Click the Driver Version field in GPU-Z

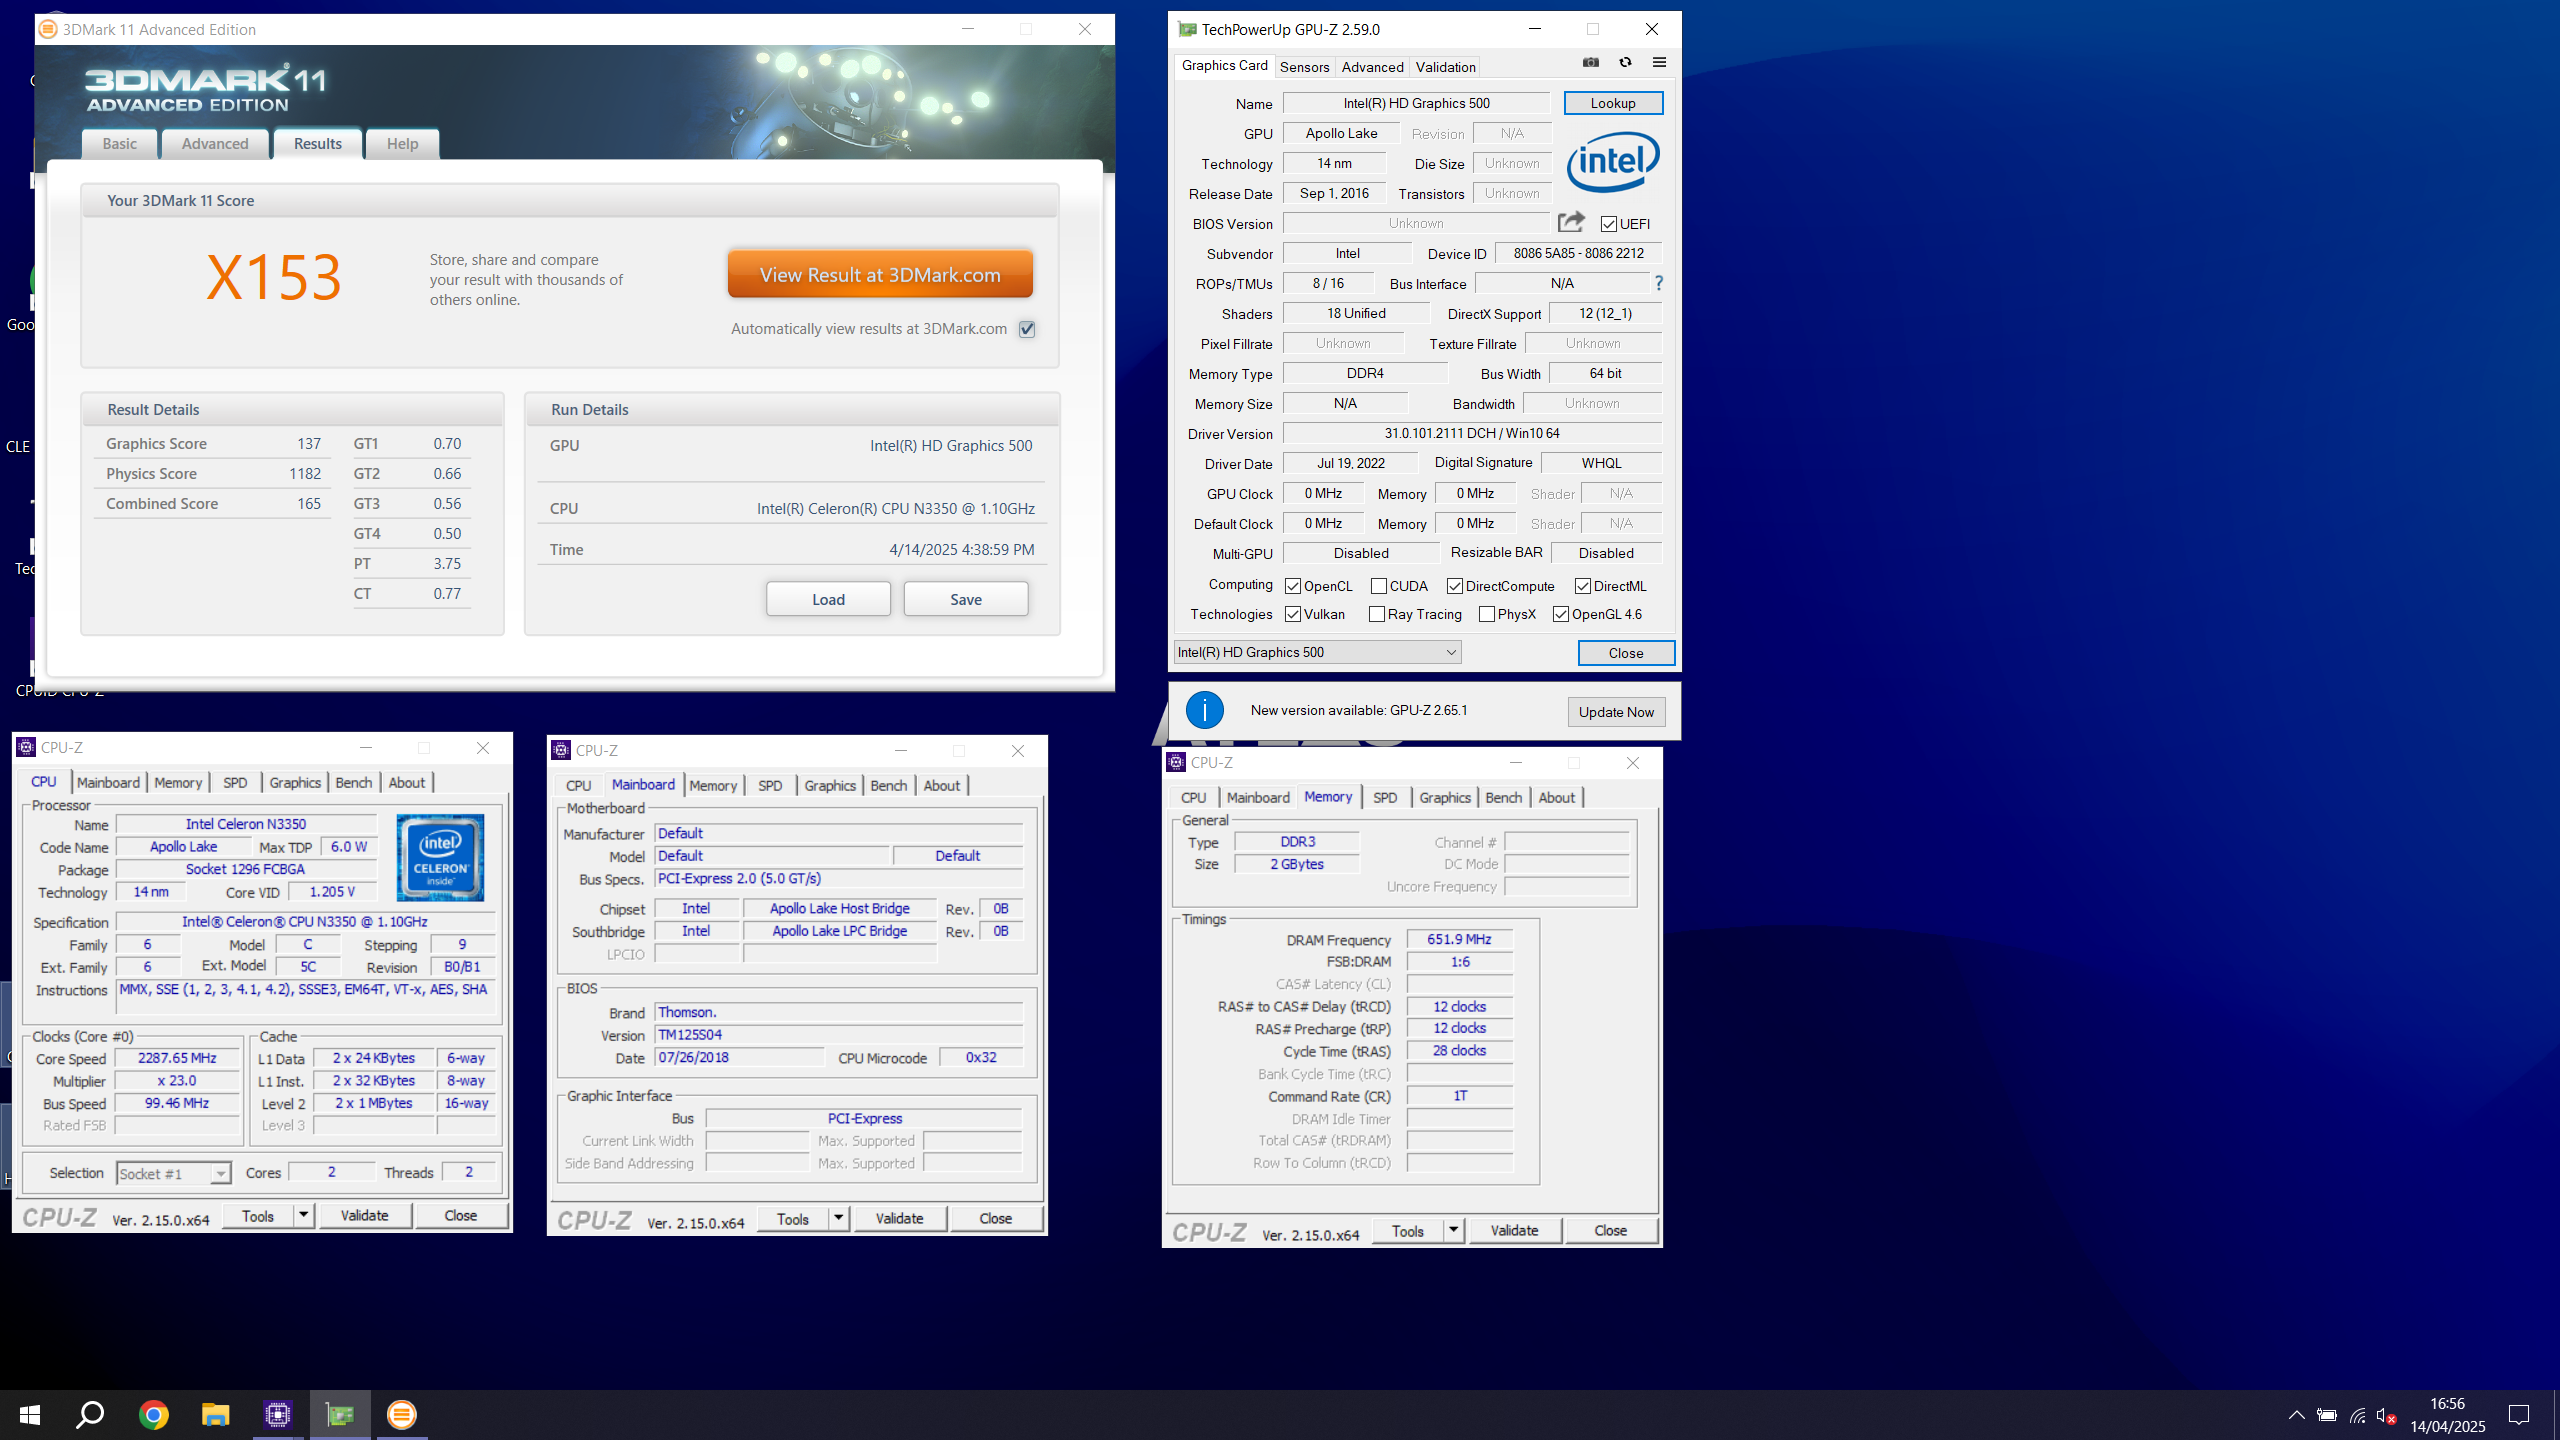1472,433
